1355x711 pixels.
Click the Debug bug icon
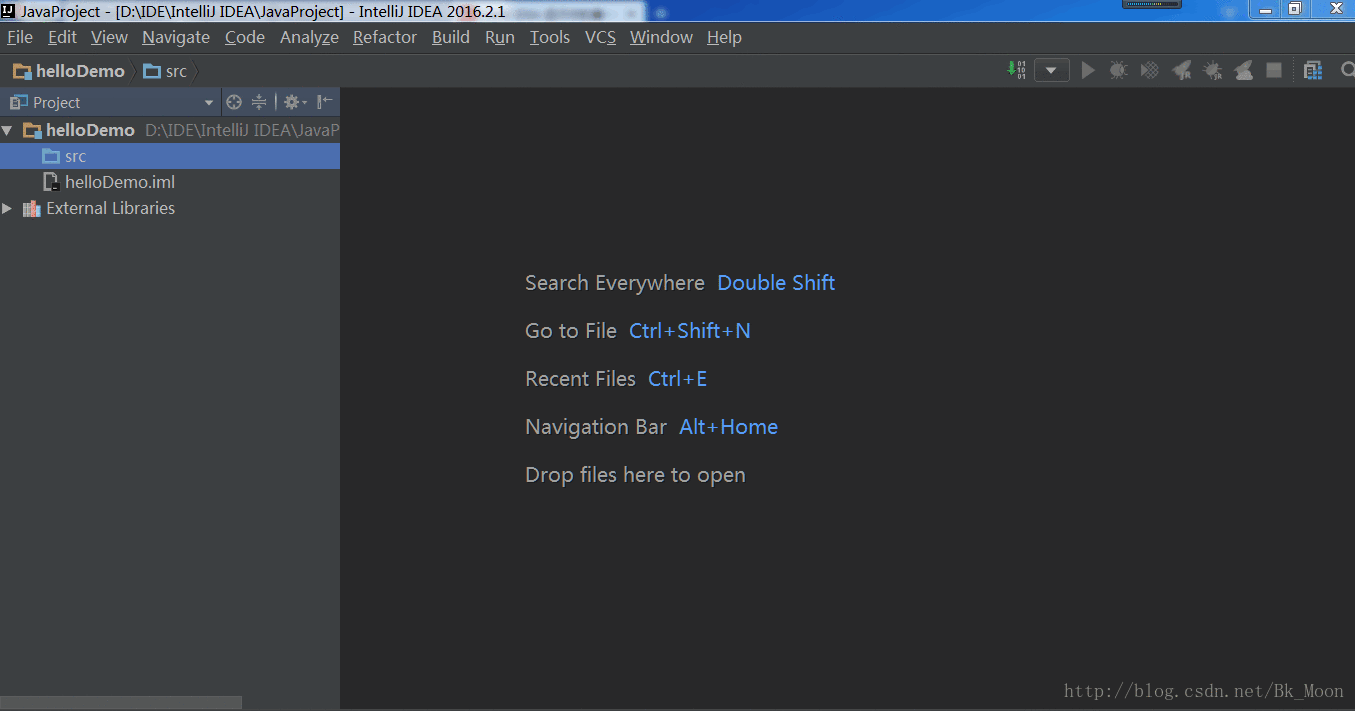[1118, 70]
